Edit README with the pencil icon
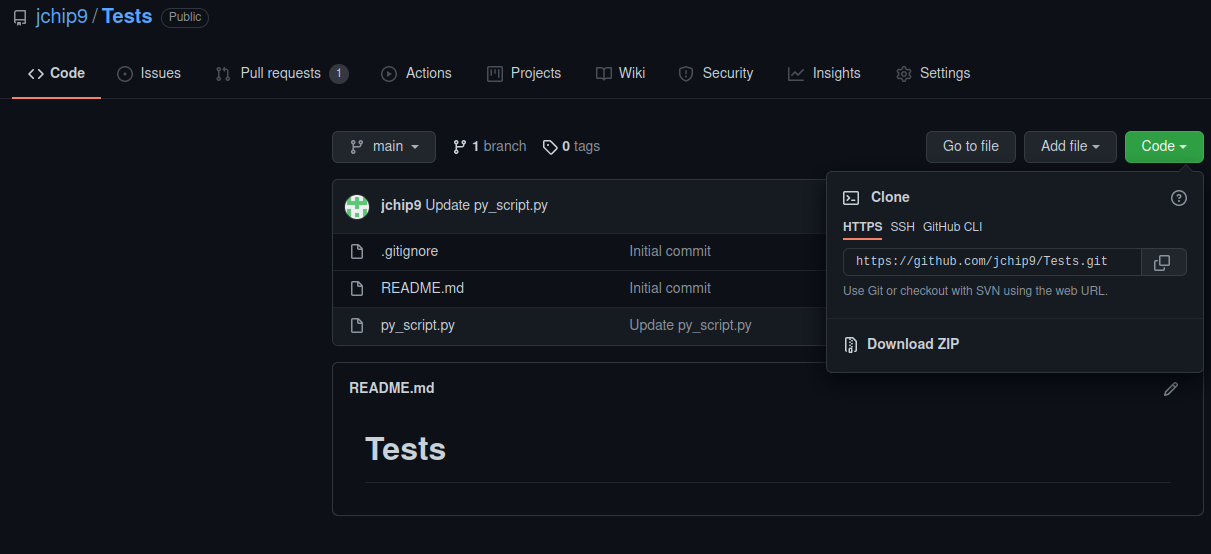 pyautogui.click(x=1171, y=389)
